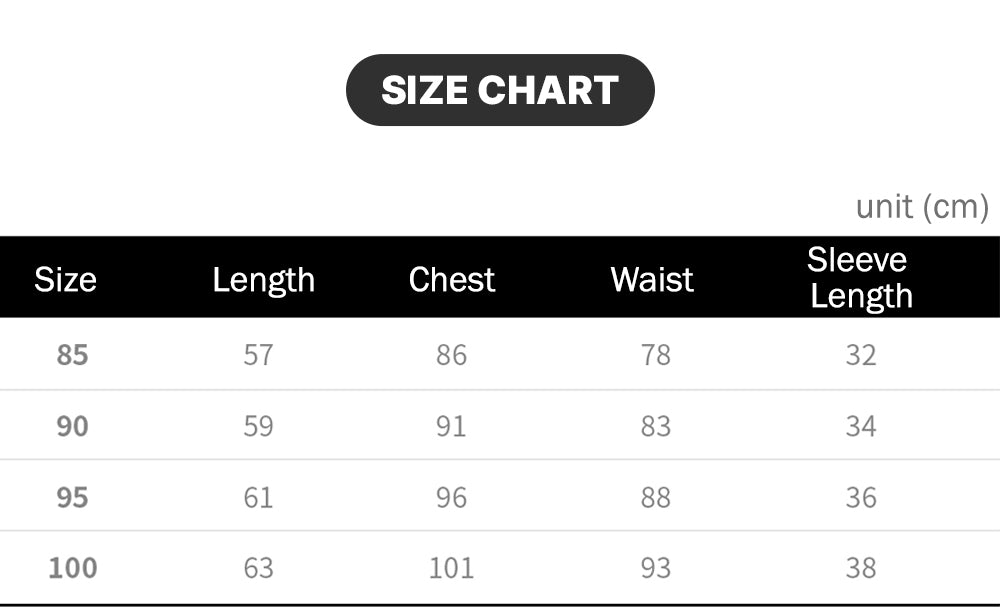Click the SIZE CHART title badge
1000x615 pixels.
point(500,90)
